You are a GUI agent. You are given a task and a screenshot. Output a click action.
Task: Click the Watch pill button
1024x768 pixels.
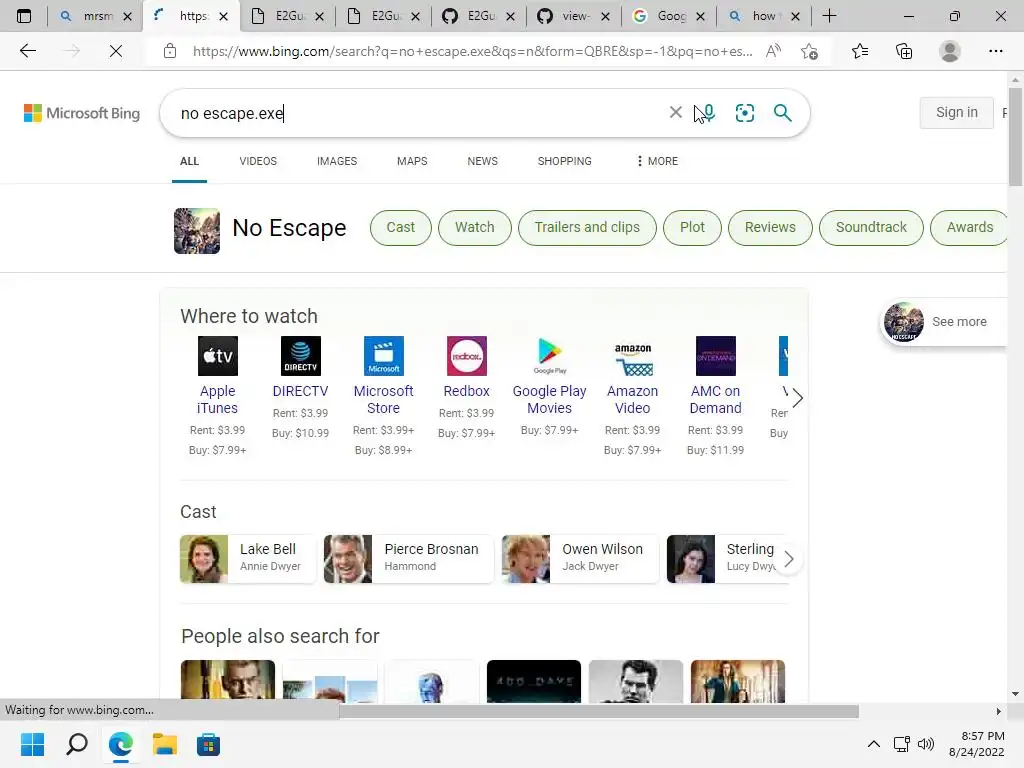pyautogui.click(x=475, y=227)
